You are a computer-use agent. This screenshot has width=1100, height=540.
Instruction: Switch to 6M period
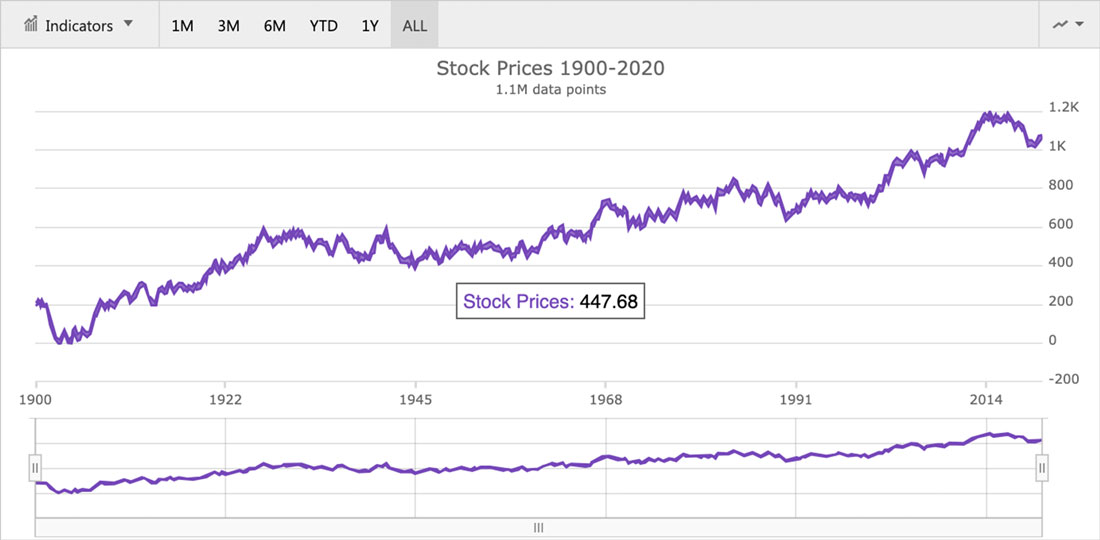[275, 26]
